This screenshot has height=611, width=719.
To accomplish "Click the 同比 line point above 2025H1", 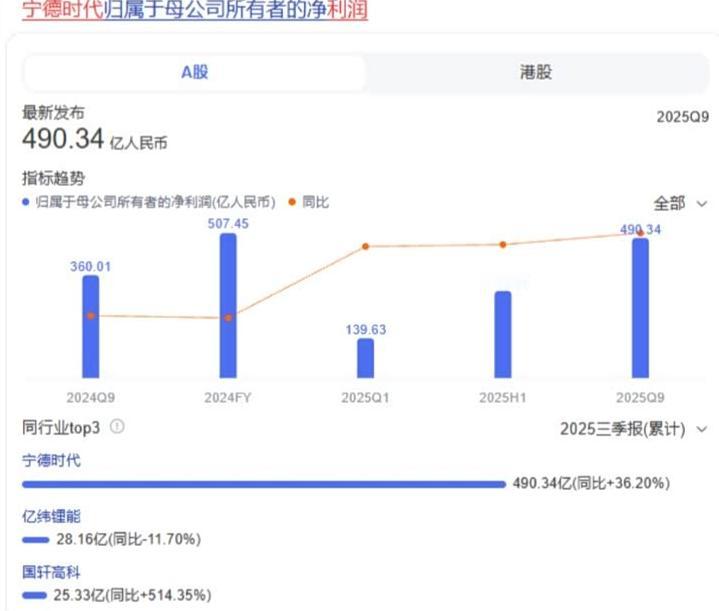I will pyautogui.click(x=503, y=244).
